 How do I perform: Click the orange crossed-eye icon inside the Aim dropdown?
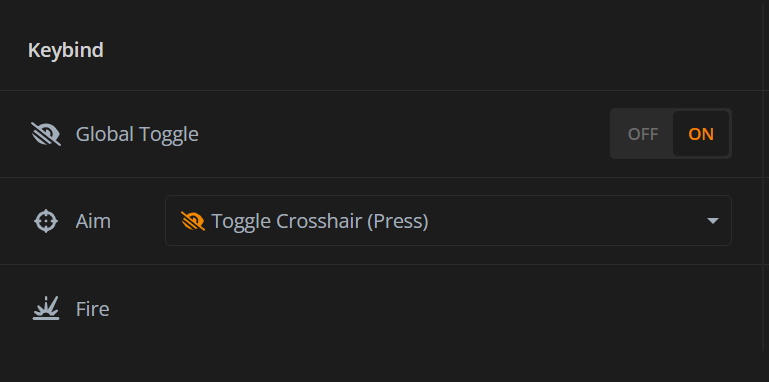coord(193,221)
